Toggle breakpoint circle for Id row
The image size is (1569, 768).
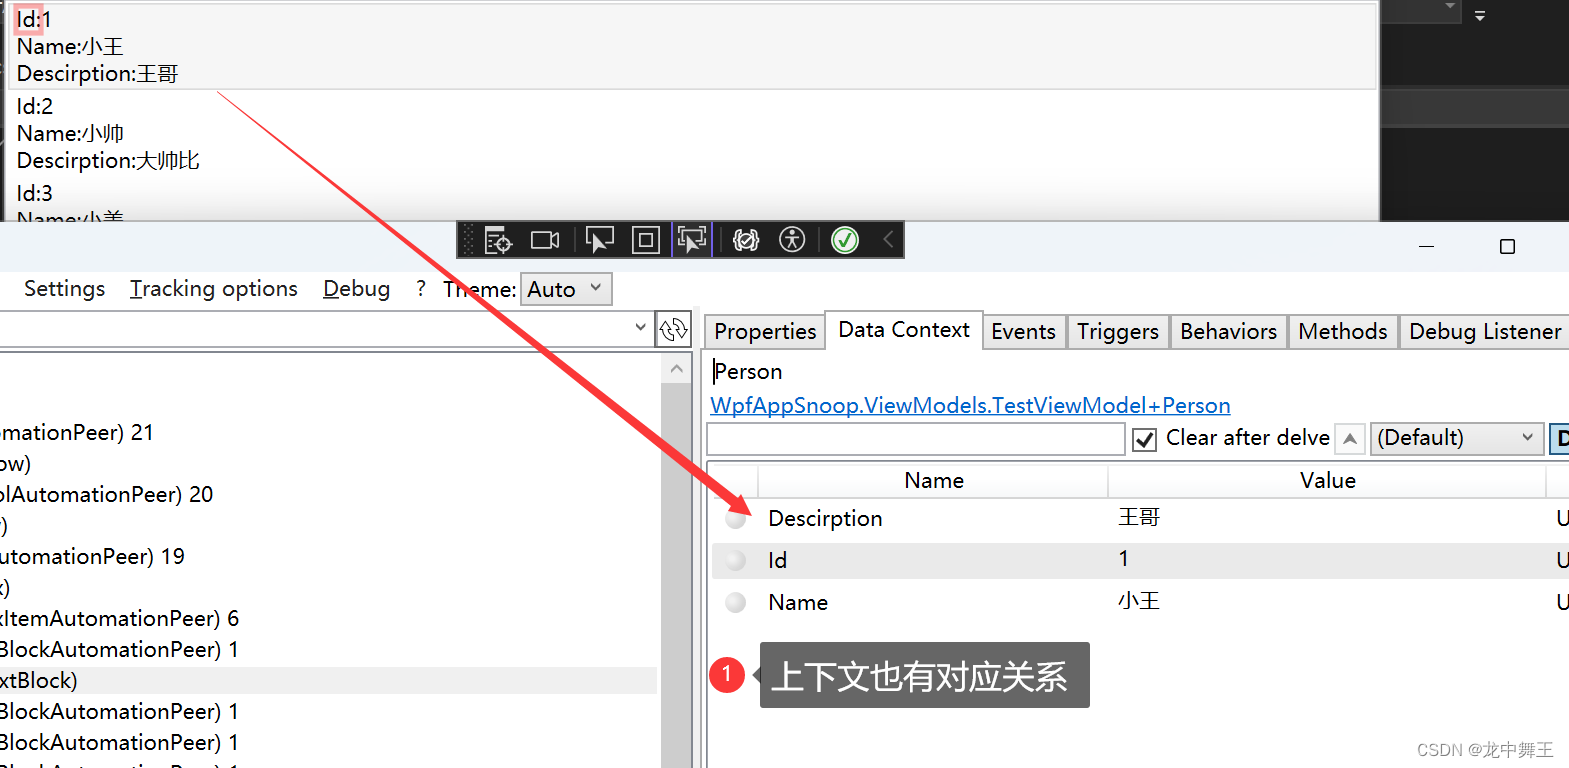[x=736, y=560]
